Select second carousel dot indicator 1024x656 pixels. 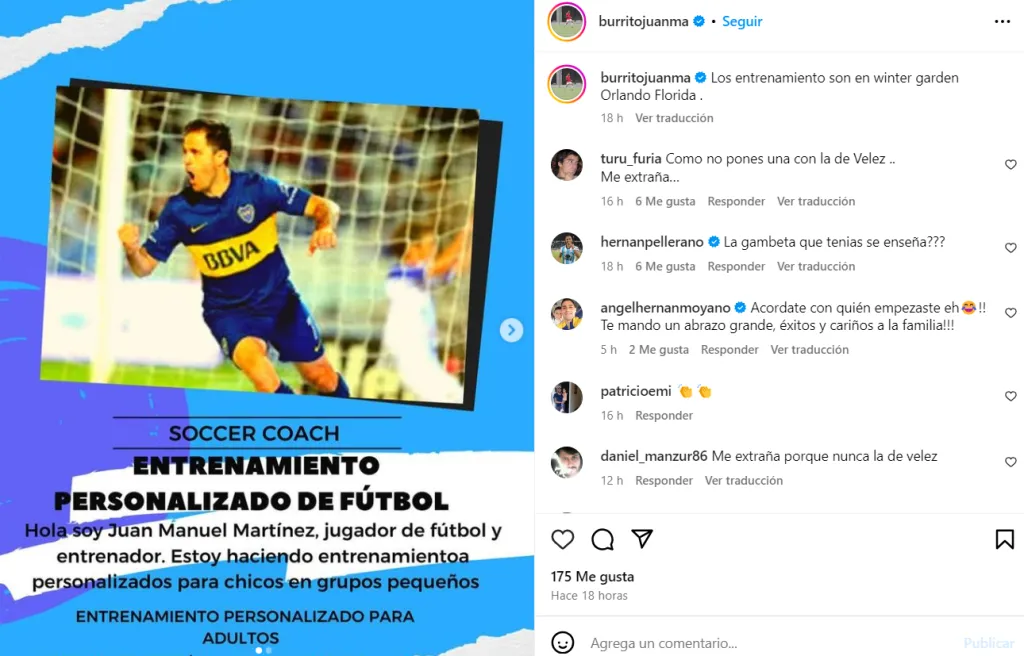268,650
